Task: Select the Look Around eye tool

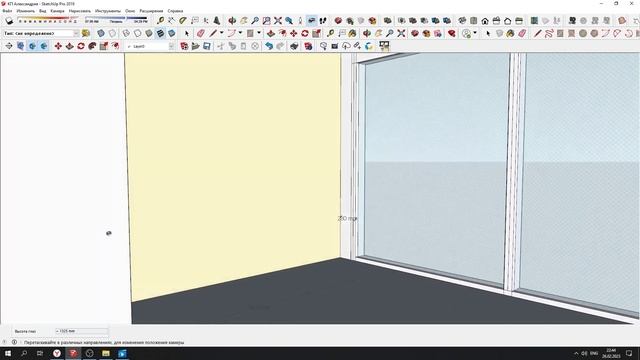Action: (x=311, y=20)
